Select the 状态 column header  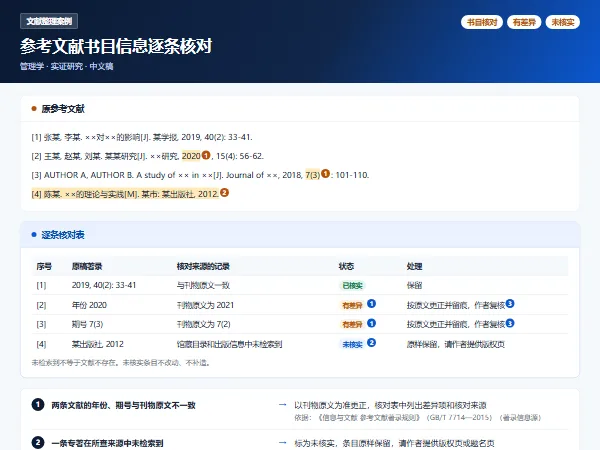pyautogui.click(x=346, y=266)
